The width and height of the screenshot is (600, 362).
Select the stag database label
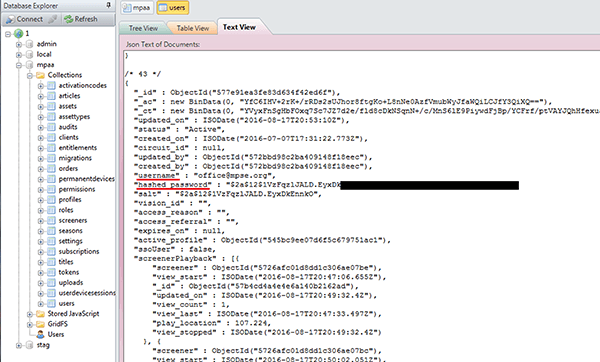coord(43,345)
